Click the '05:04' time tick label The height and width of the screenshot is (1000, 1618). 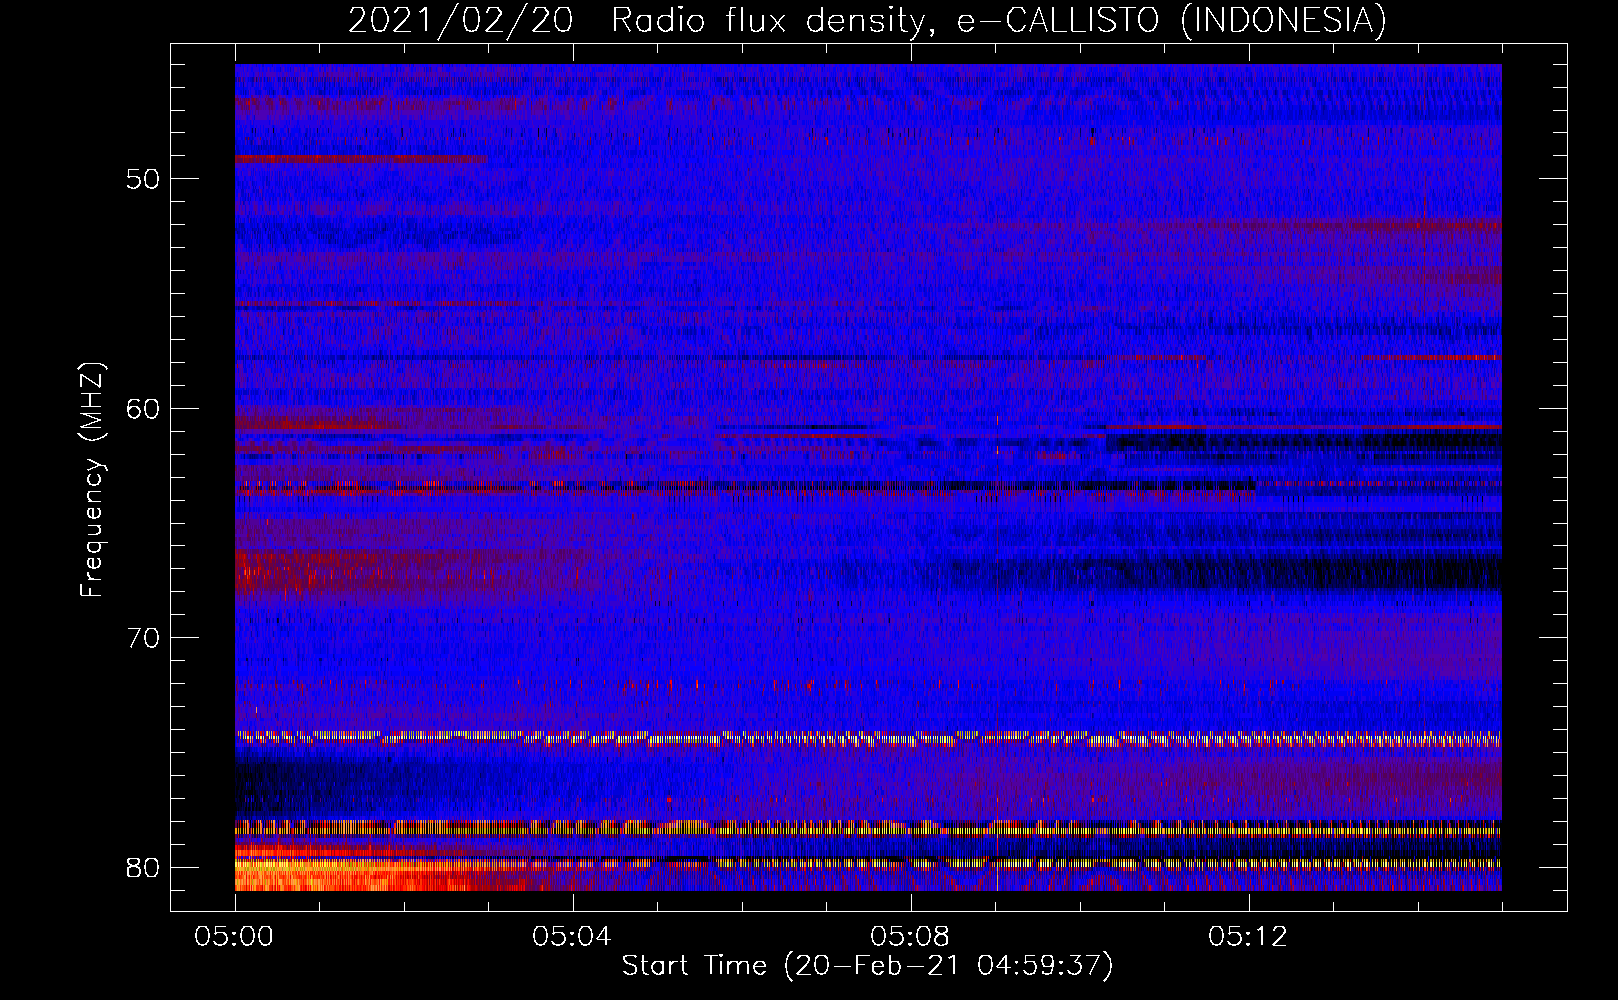pyautogui.click(x=572, y=937)
